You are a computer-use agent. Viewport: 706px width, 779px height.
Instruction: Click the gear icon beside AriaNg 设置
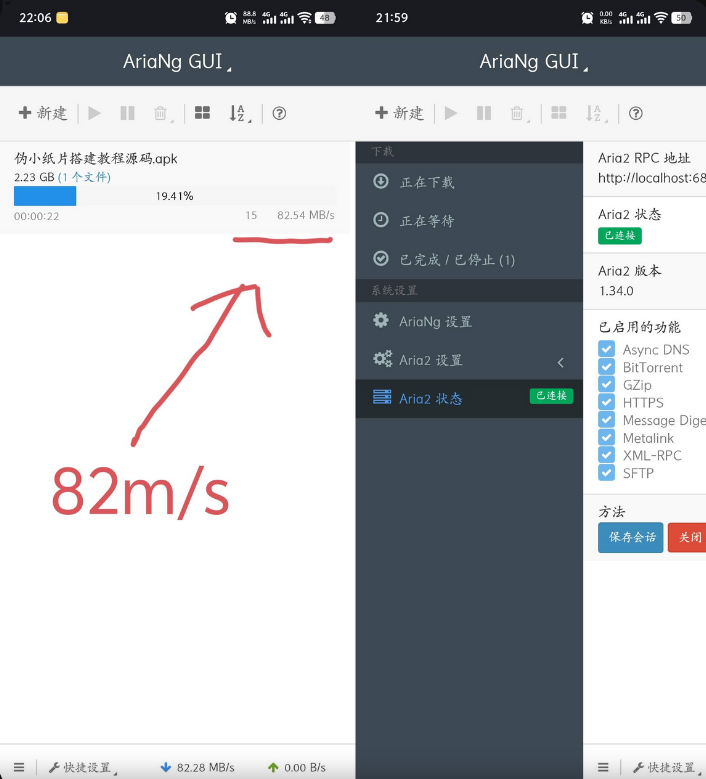click(x=381, y=320)
